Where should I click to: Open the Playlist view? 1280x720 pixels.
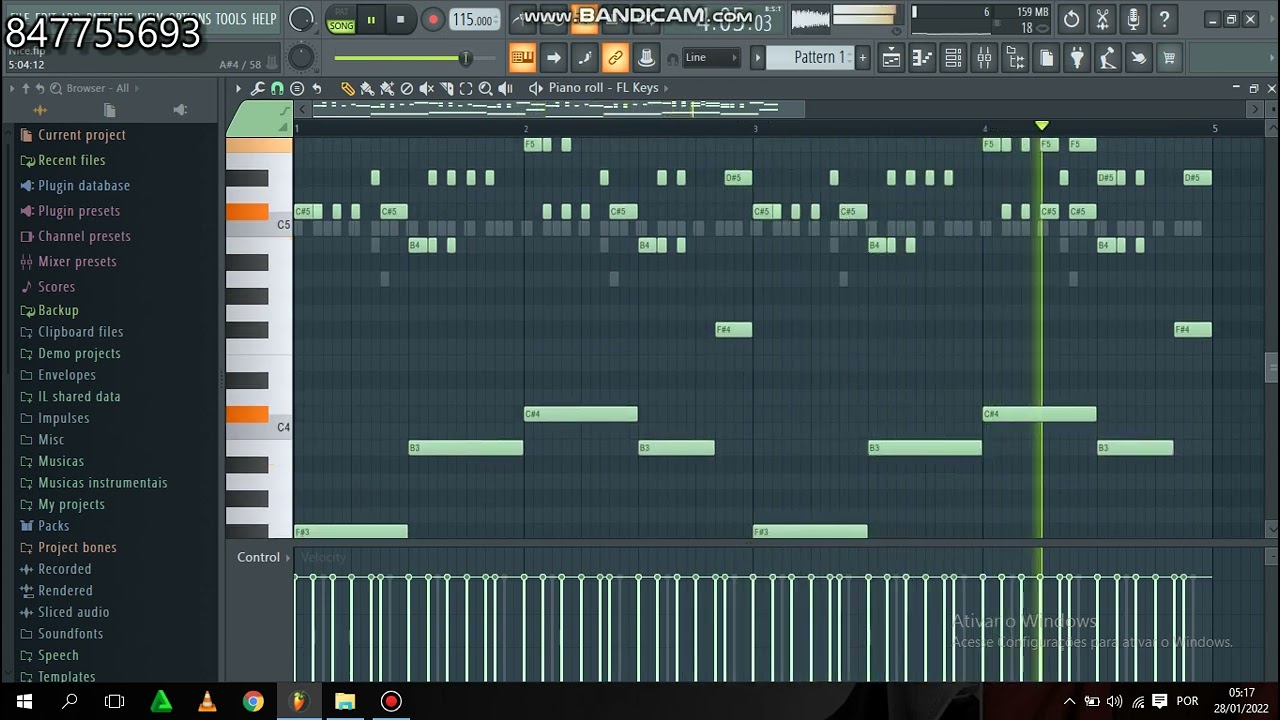point(891,58)
